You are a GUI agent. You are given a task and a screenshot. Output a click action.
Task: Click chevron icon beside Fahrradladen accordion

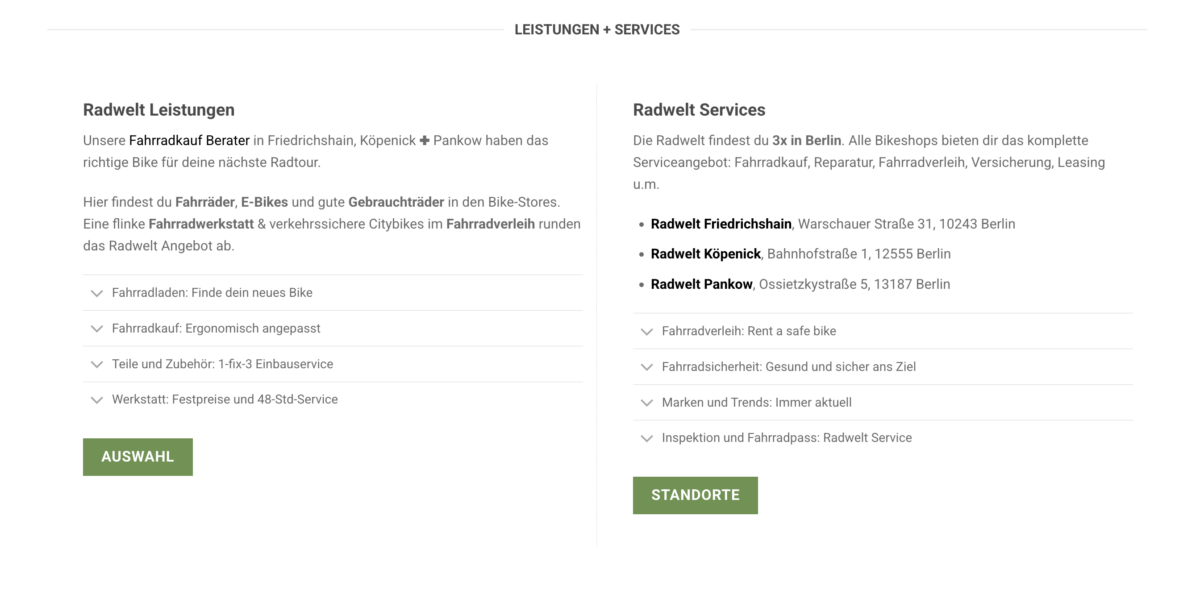tap(97, 293)
